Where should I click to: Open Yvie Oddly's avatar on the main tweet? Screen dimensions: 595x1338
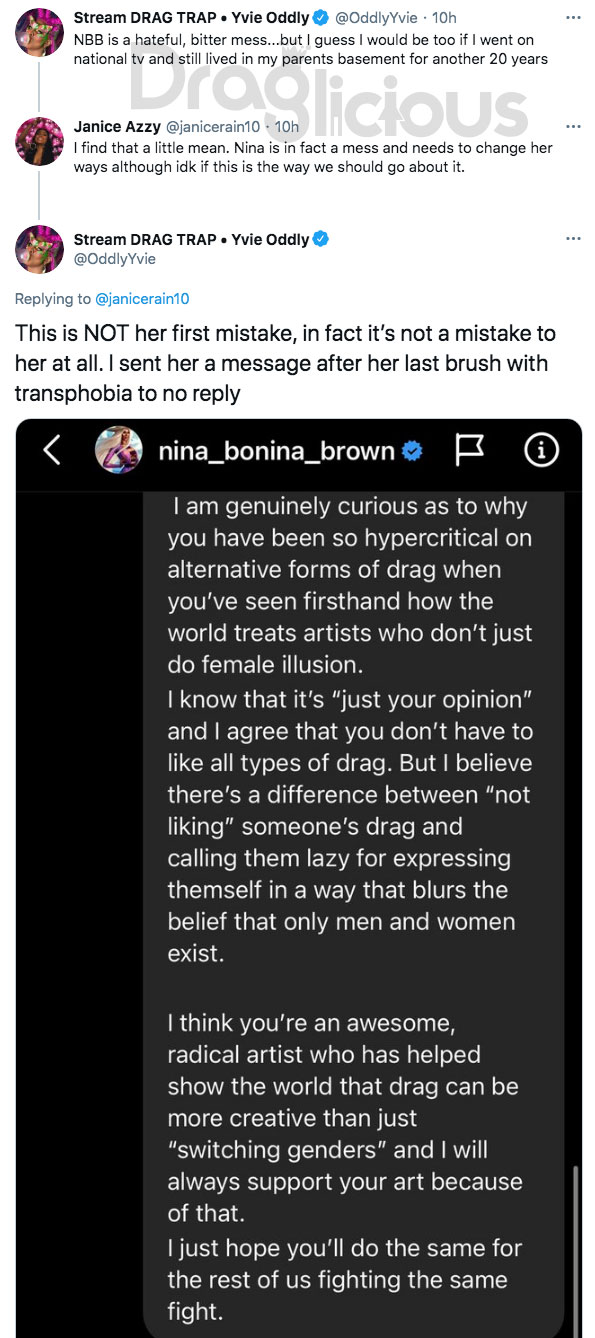tap(41, 250)
